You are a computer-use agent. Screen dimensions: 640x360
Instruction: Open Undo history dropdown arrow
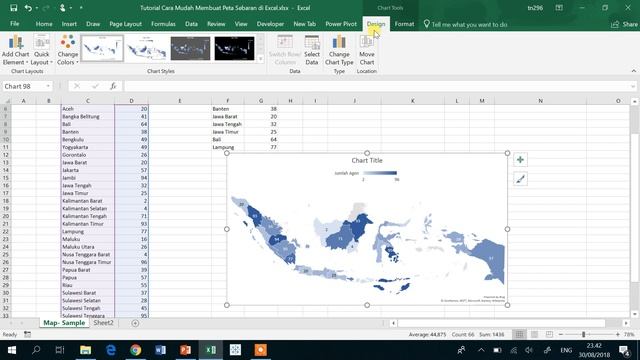(36, 8)
